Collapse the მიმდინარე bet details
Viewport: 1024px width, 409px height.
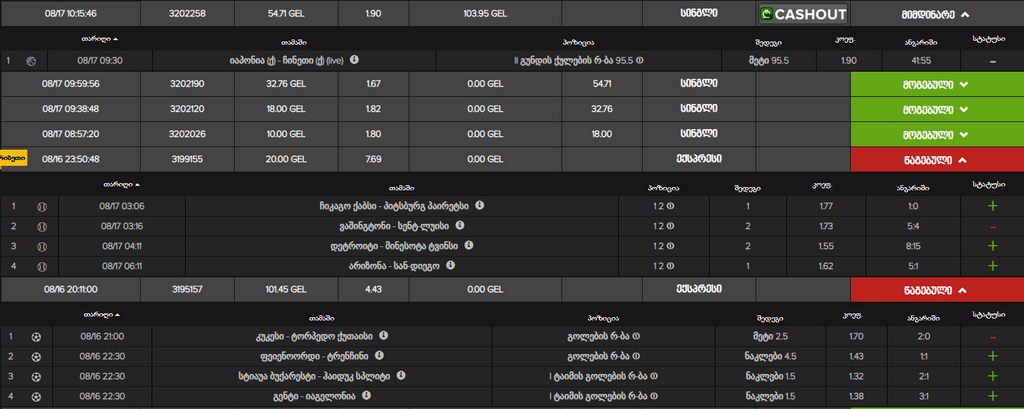coord(937,14)
